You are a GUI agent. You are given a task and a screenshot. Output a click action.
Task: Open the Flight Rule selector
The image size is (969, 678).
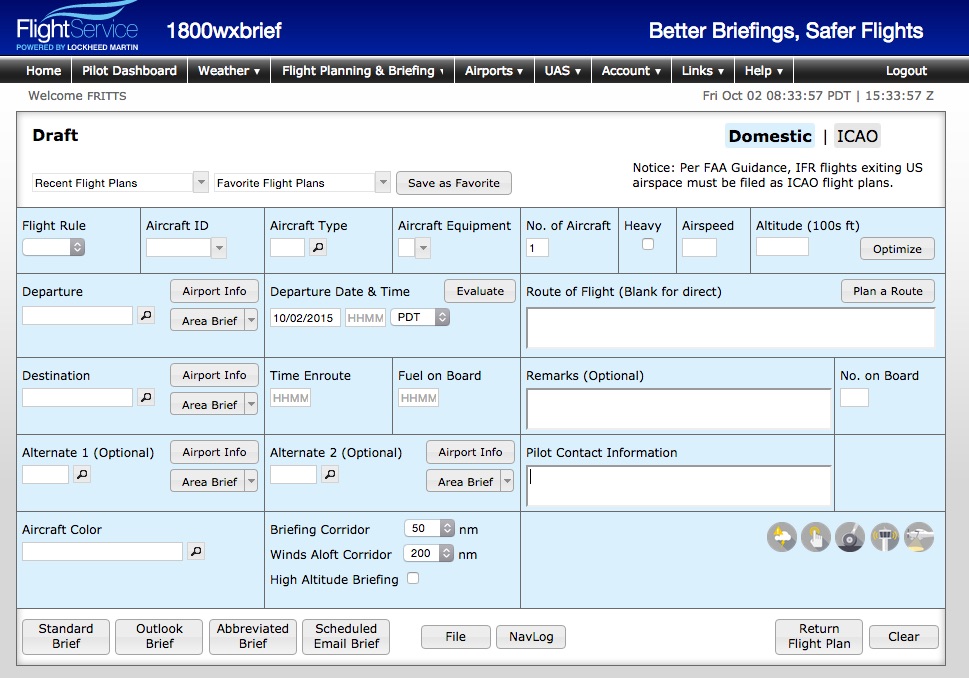coord(53,247)
